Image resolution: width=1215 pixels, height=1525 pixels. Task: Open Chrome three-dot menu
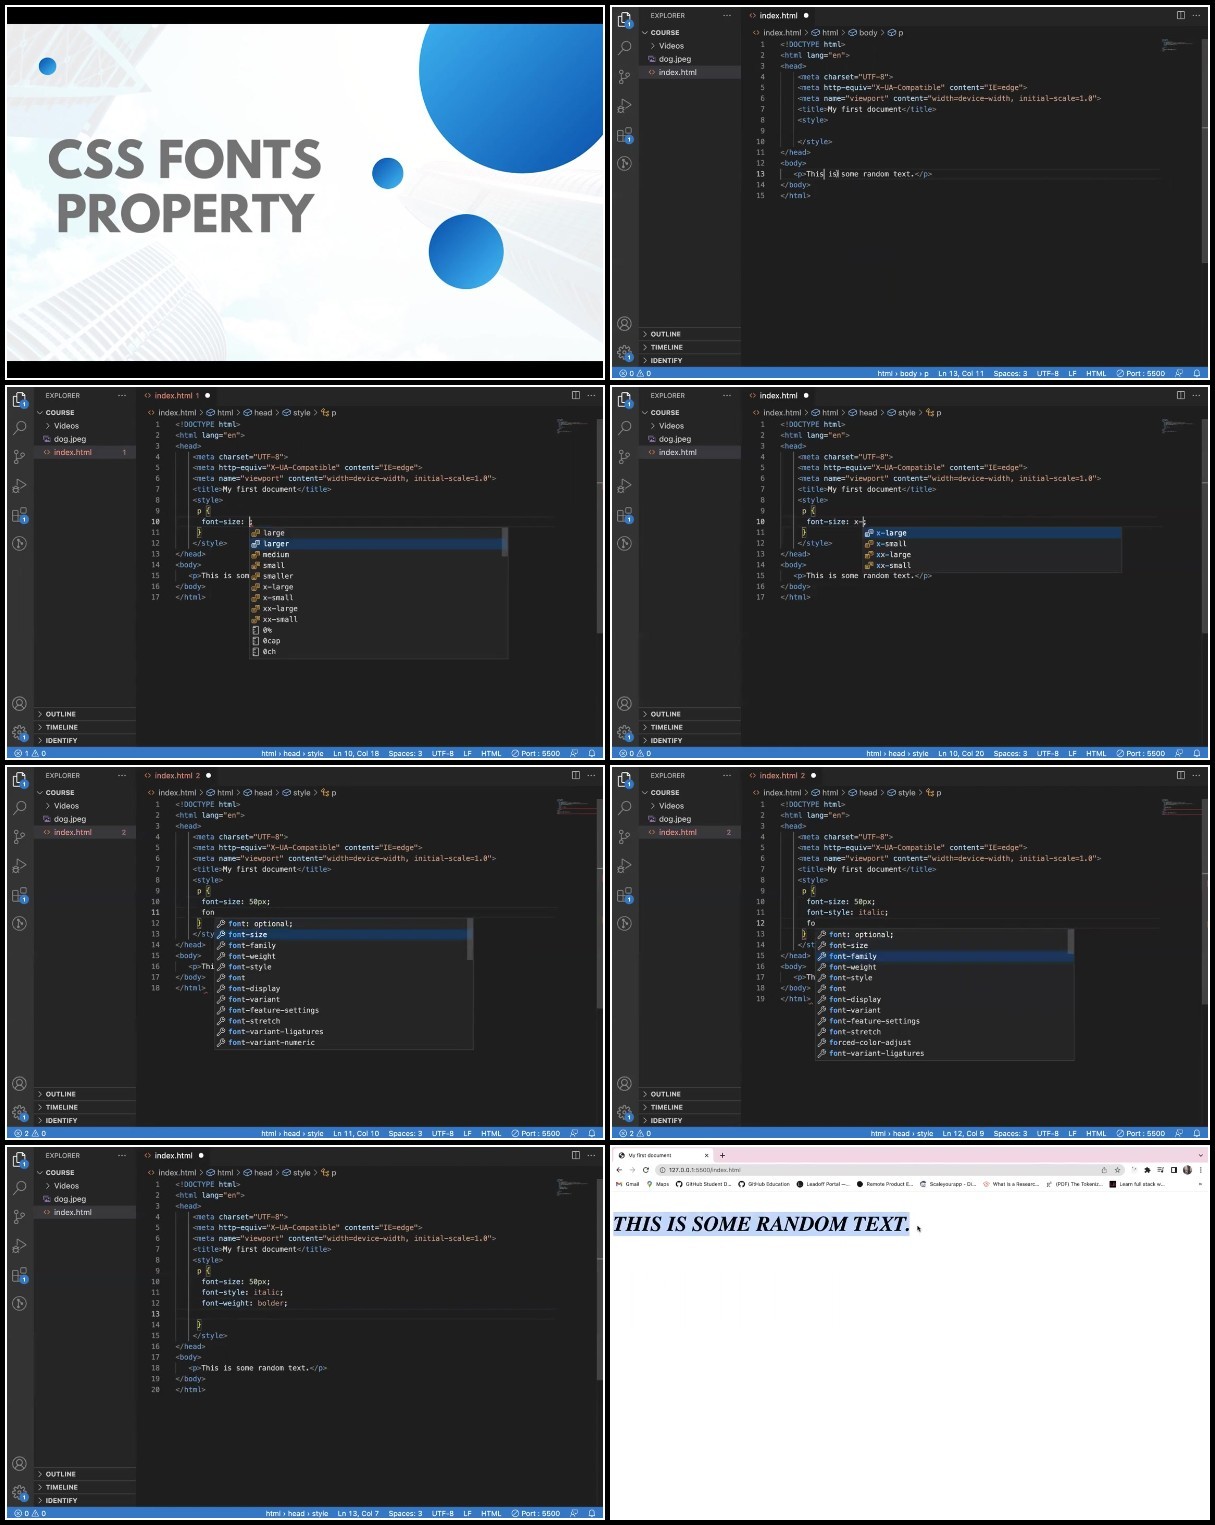[1200, 1169]
